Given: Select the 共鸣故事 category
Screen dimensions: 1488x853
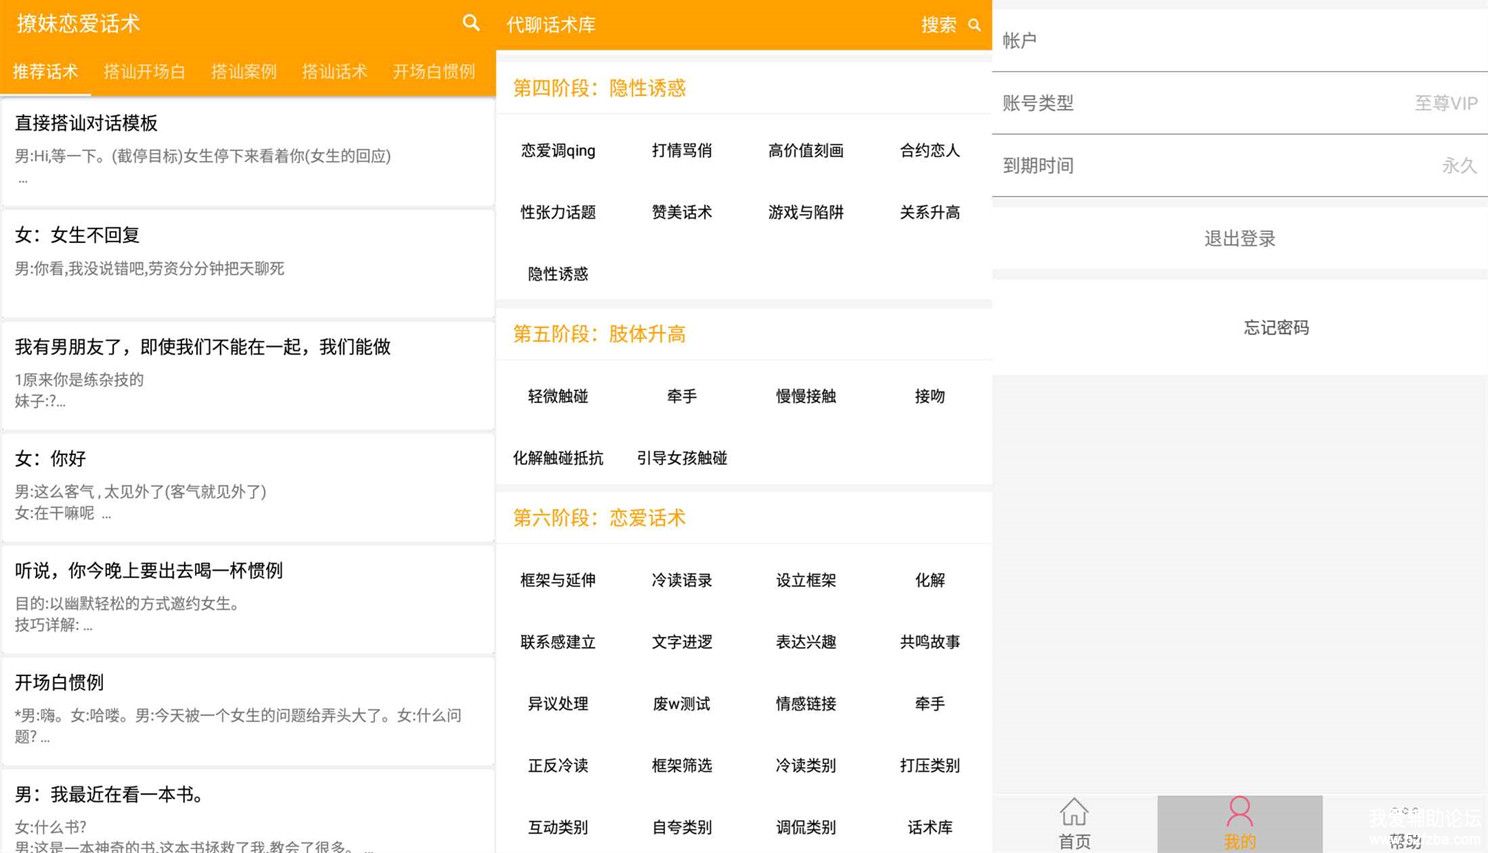Looking at the screenshot, I should (x=930, y=642).
